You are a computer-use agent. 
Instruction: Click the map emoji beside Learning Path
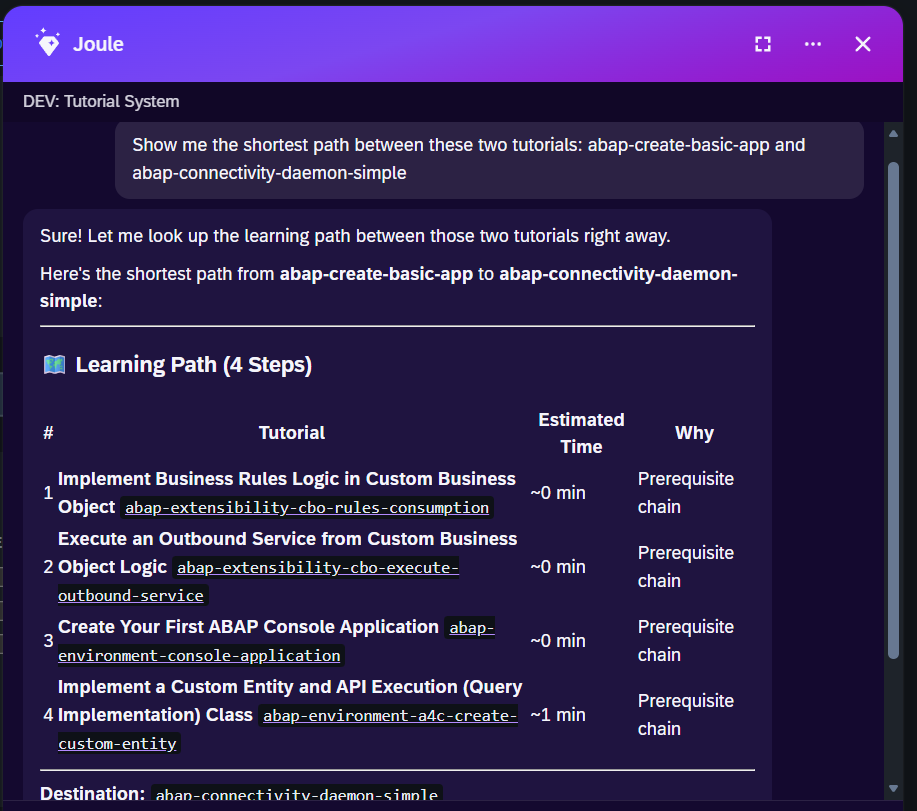[x=54, y=364]
